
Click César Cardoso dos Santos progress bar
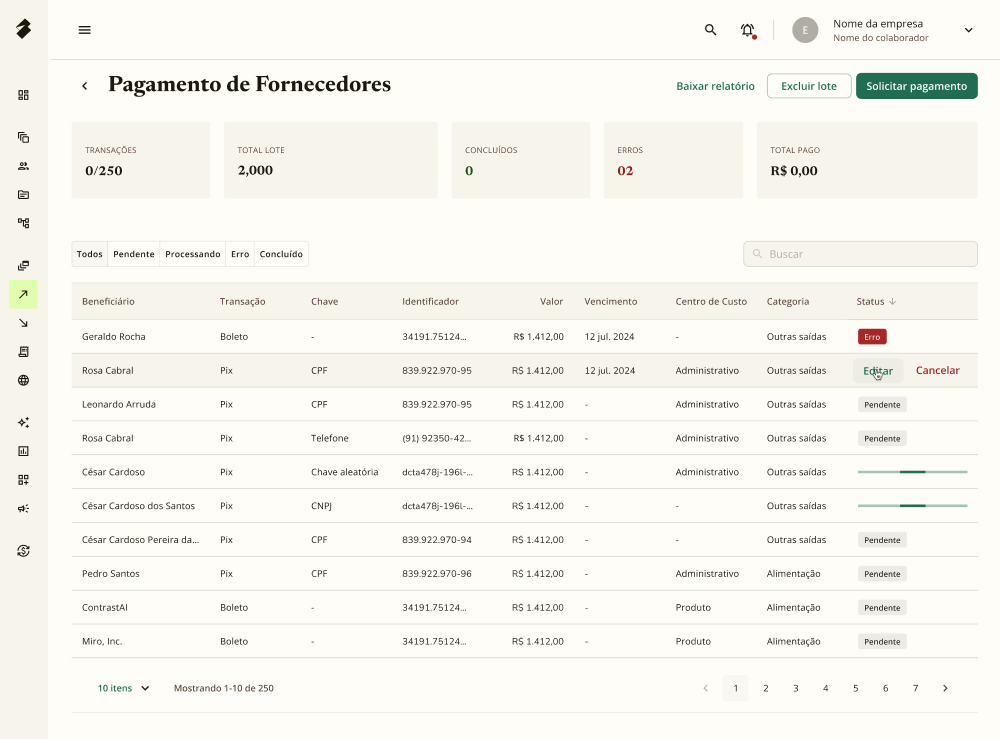pyautogui.click(x=913, y=506)
